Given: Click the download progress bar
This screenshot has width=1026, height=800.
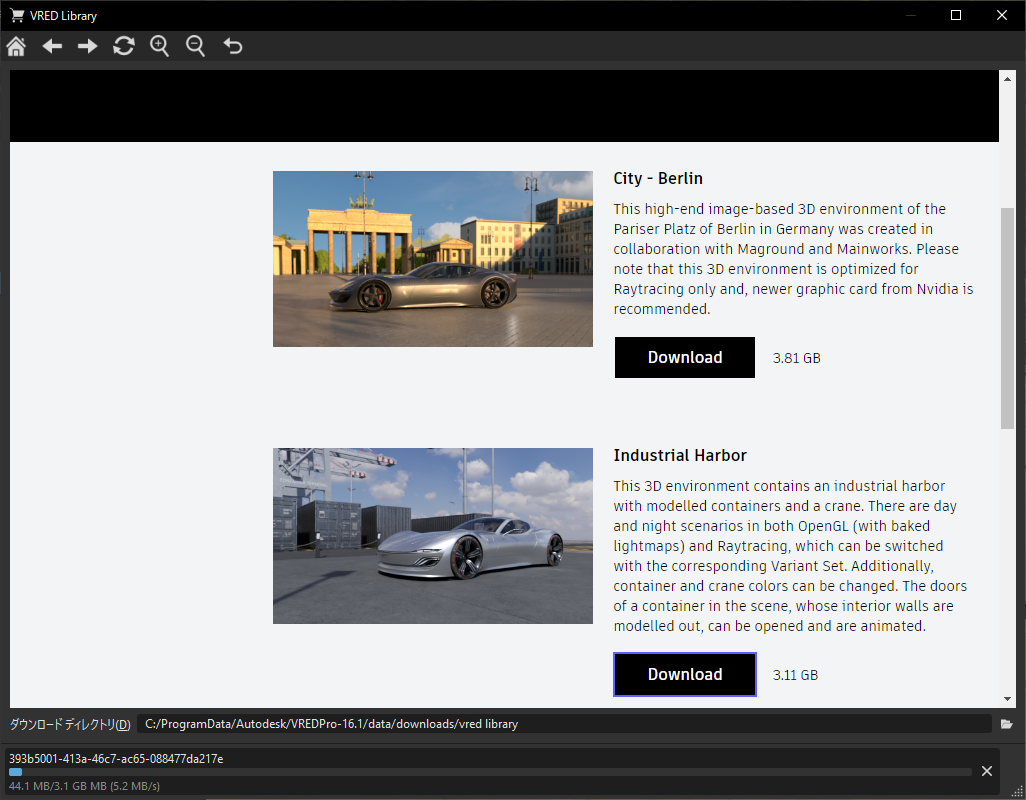Looking at the screenshot, I should (490, 772).
